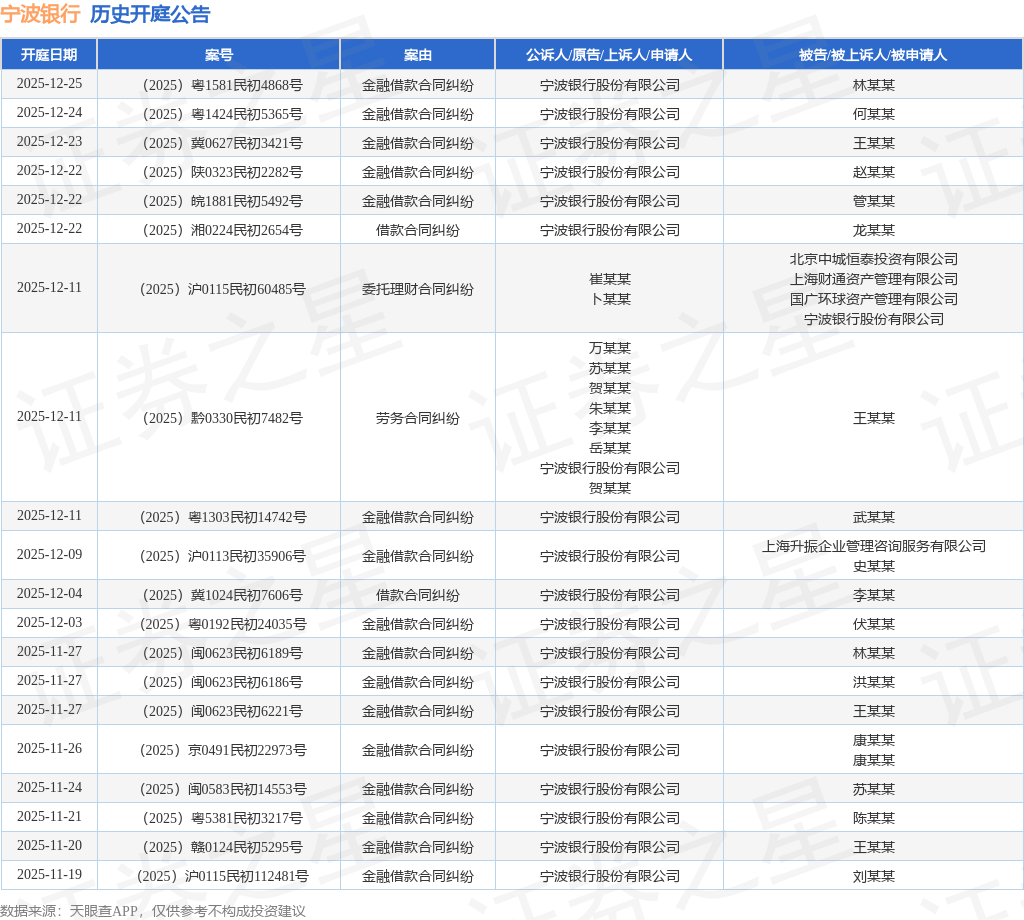Click case number 闽0623民初6186号
Image resolution: width=1024 pixels, height=920 pixels.
pos(223,682)
